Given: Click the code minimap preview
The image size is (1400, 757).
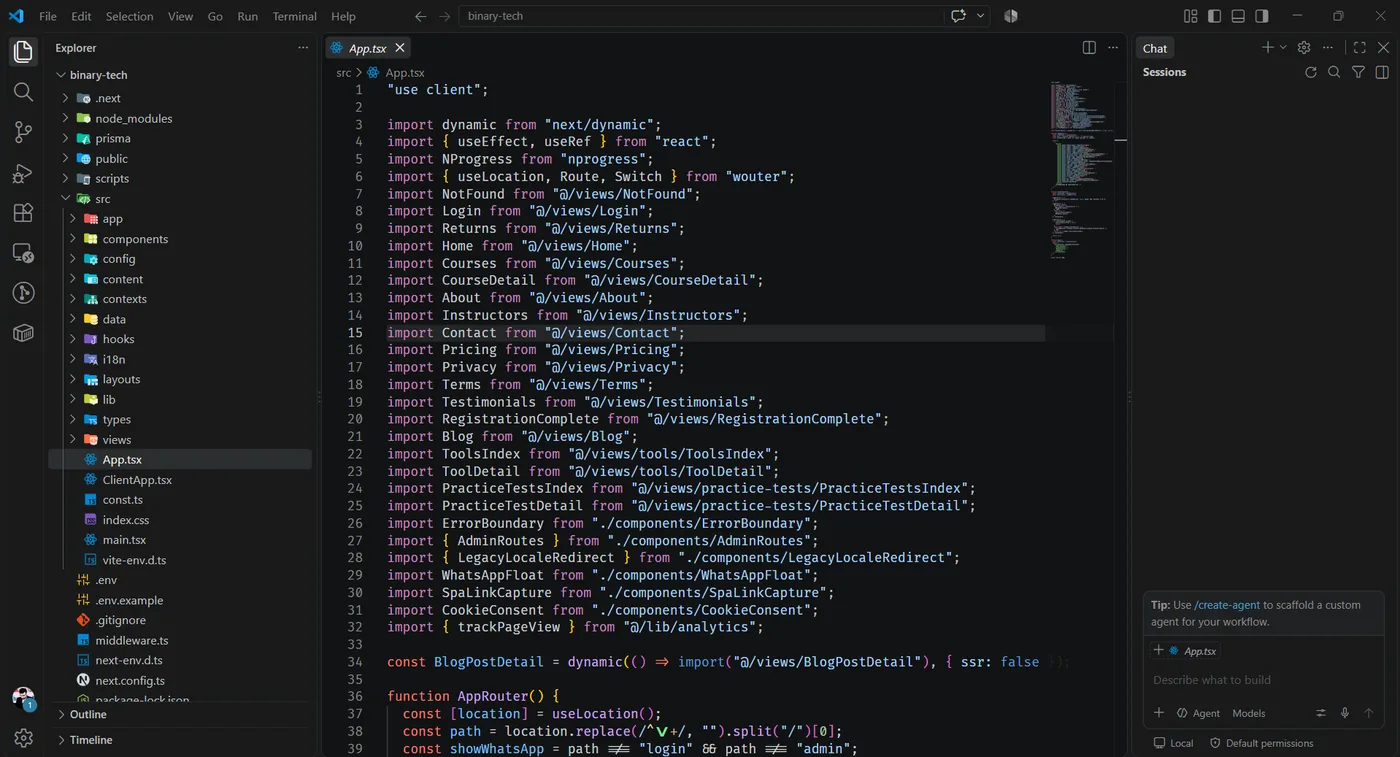Looking at the screenshot, I should pyautogui.click(x=1084, y=170).
